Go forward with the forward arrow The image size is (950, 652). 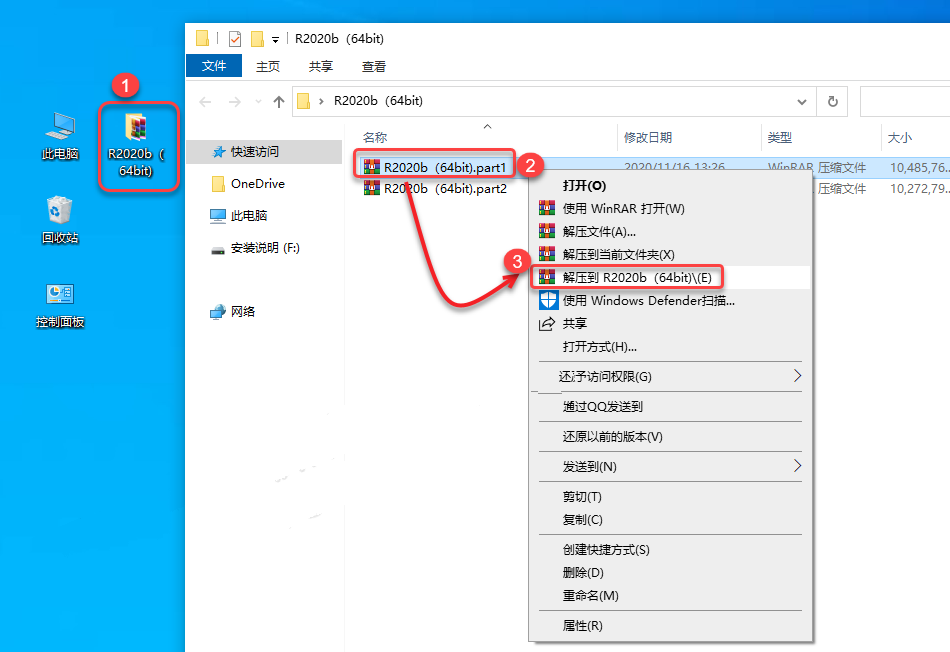click(x=234, y=101)
